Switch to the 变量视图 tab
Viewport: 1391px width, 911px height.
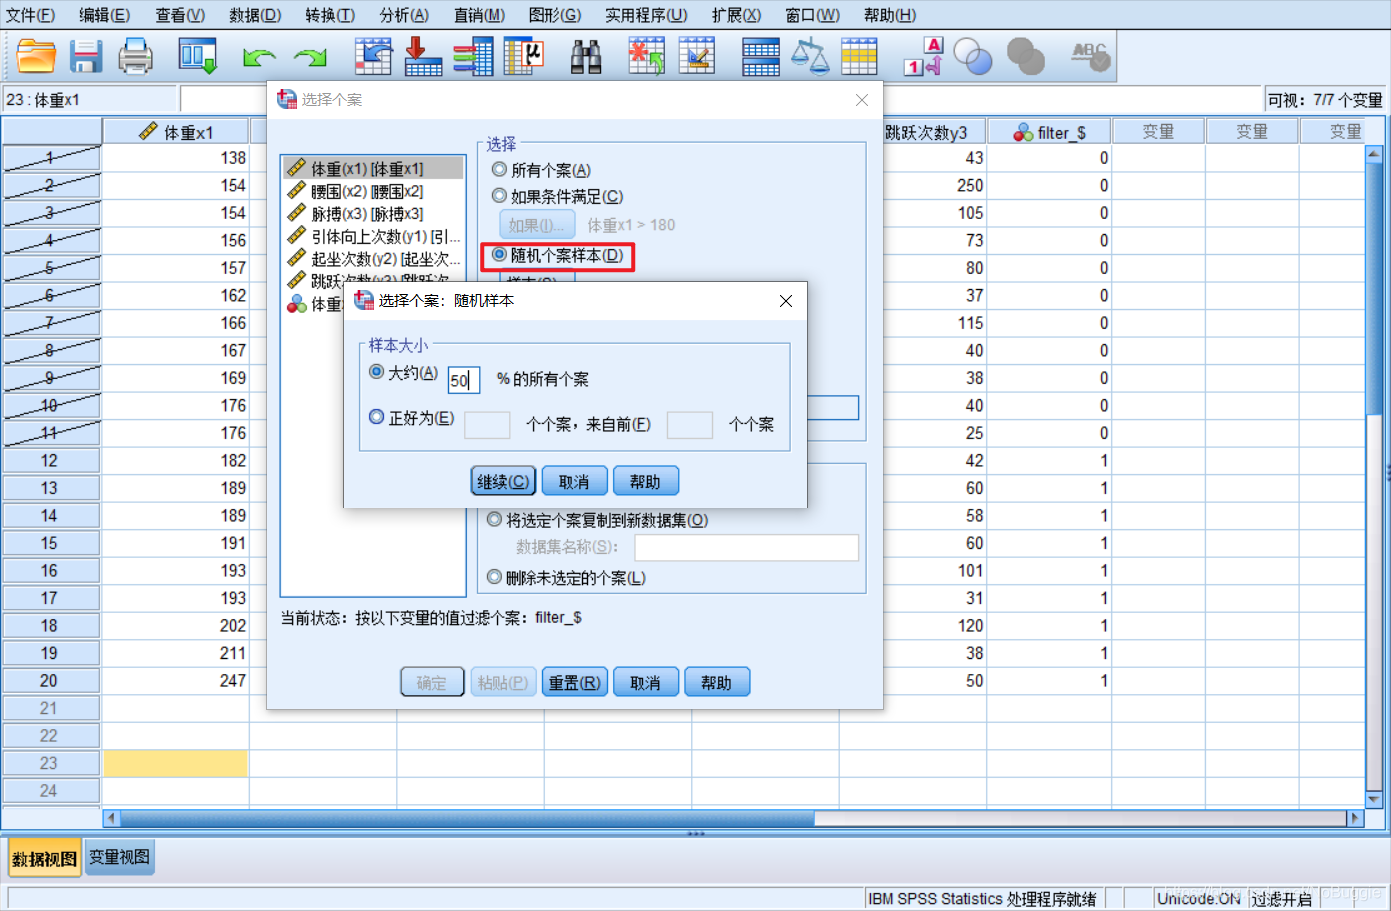(120, 857)
